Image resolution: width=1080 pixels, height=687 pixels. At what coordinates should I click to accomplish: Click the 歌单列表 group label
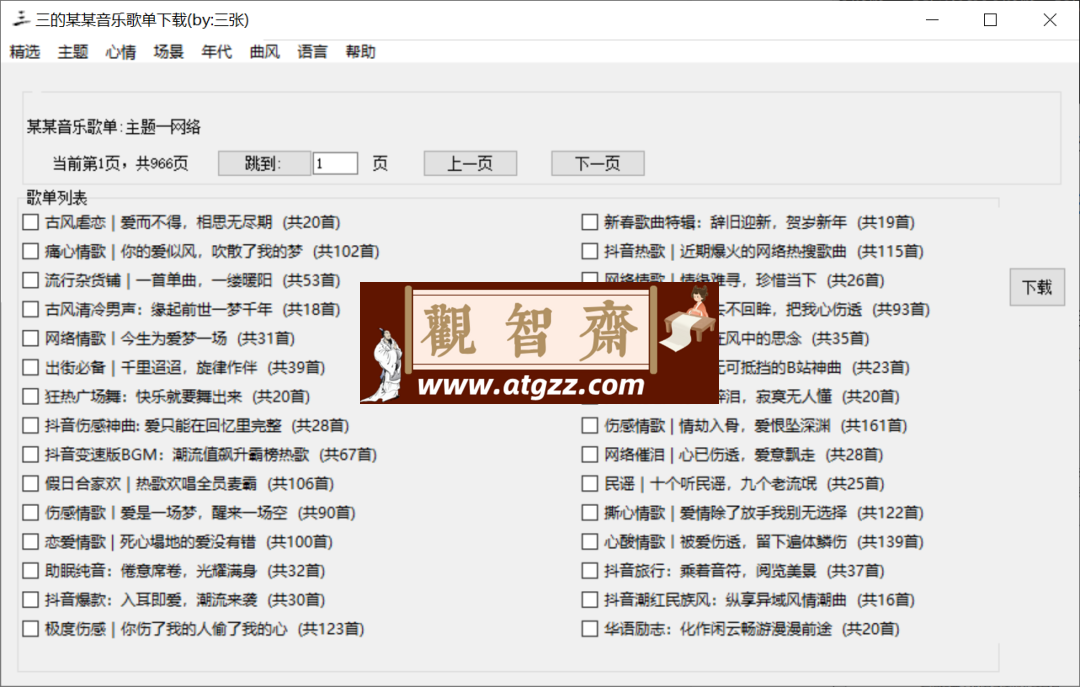[56, 198]
